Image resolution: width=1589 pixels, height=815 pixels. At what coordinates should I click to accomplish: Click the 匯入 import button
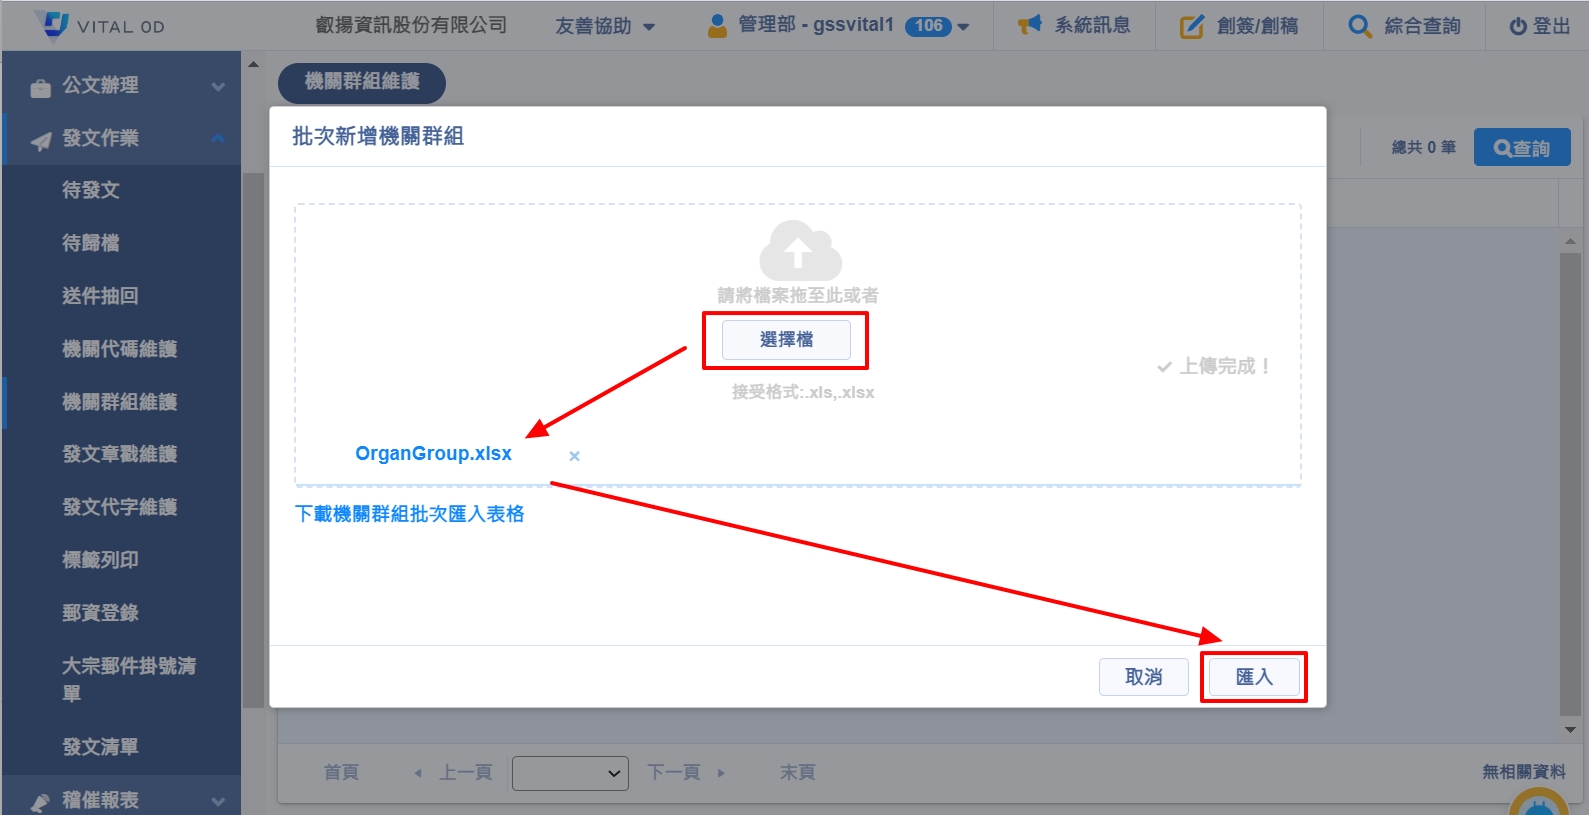(x=1254, y=677)
